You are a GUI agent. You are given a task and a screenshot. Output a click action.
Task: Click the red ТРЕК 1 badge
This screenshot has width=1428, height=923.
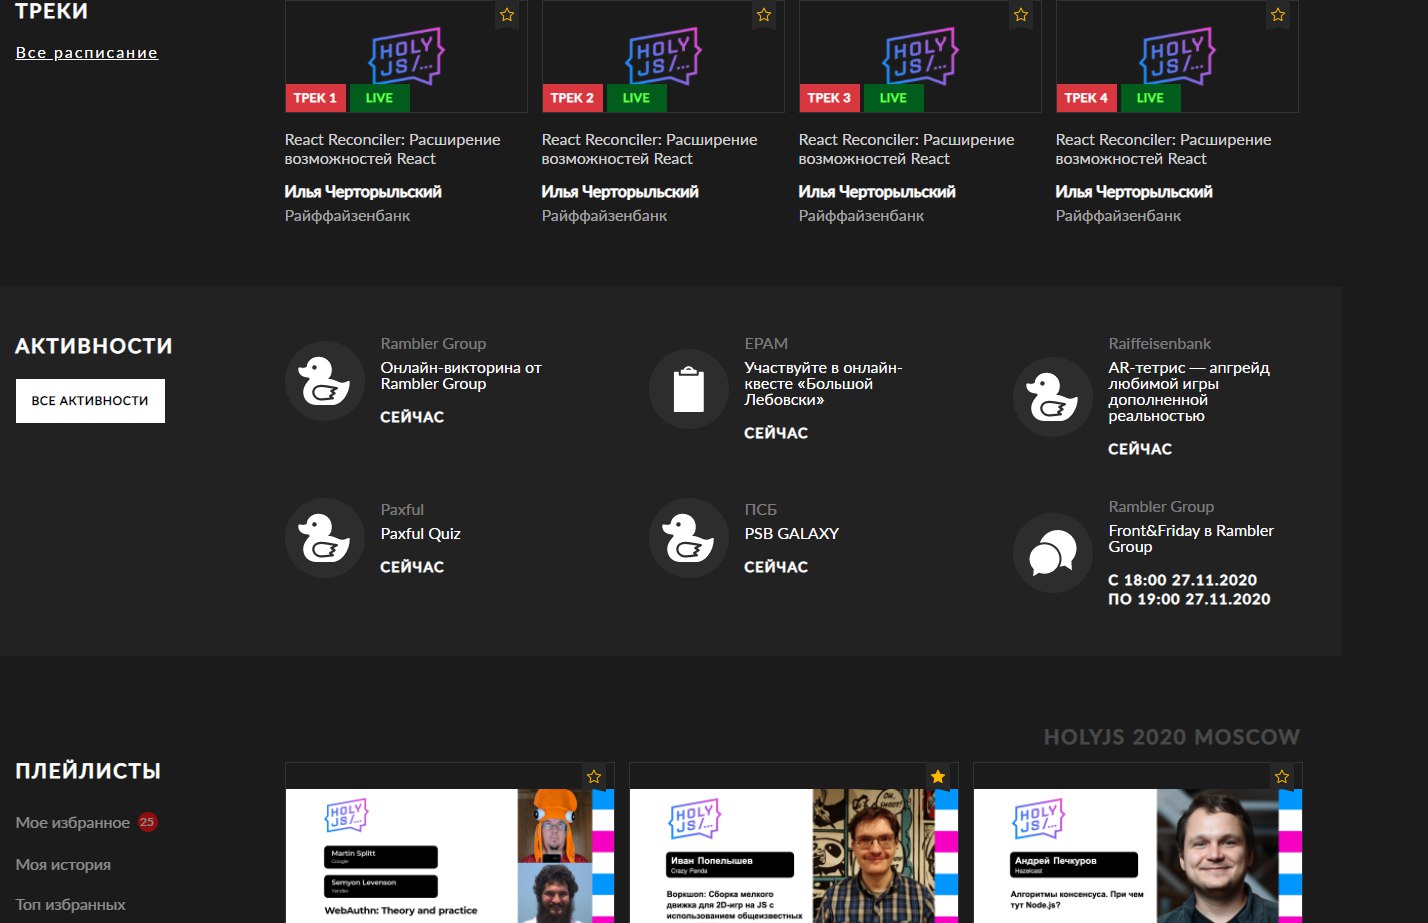click(316, 98)
